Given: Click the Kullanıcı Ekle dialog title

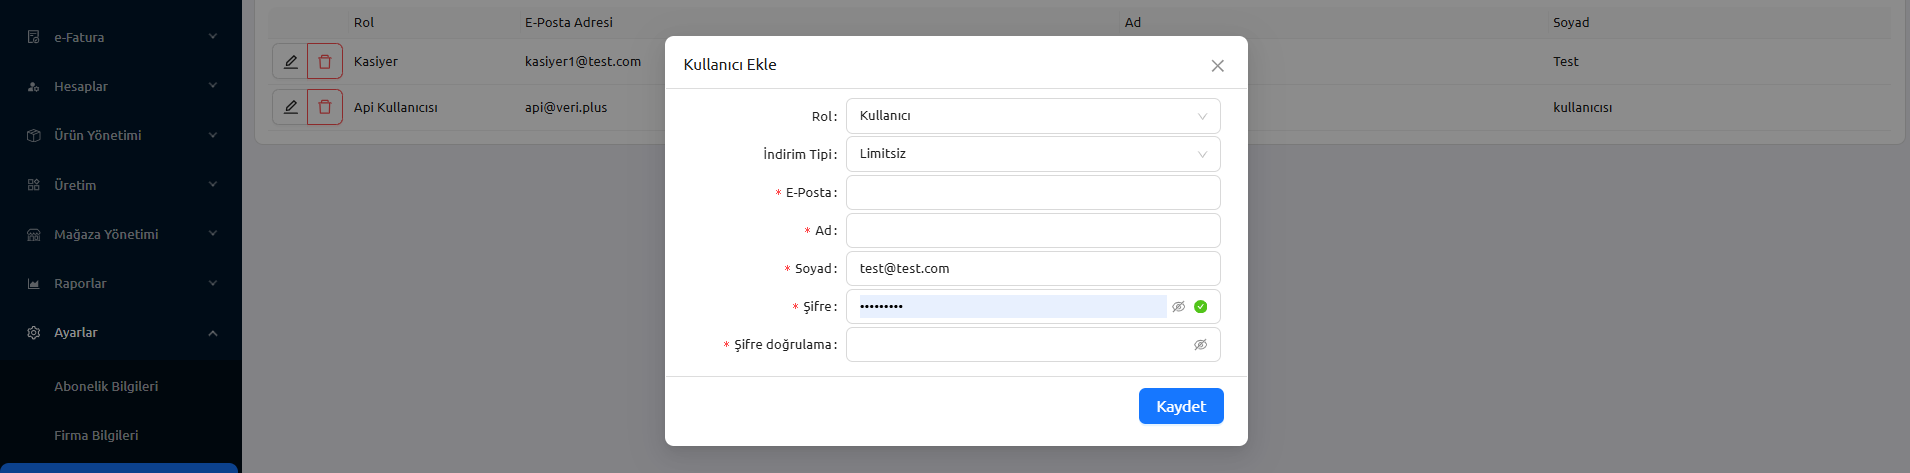Looking at the screenshot, I should click(730, 64).
